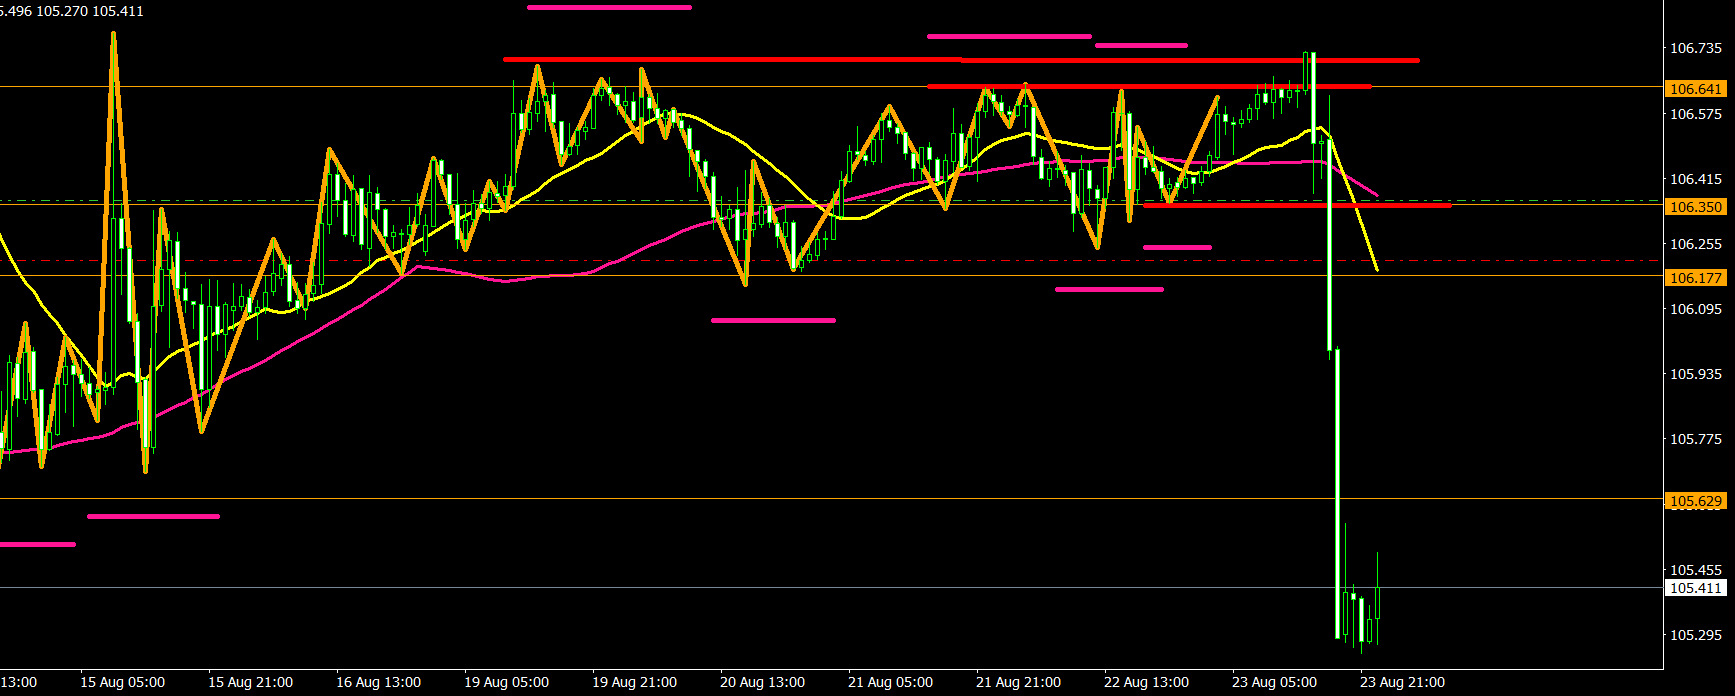The width and height of the screenshot is (1735, 696).
Task: Click the 106.415 price axis value
Action: [x=1696, y=179]
